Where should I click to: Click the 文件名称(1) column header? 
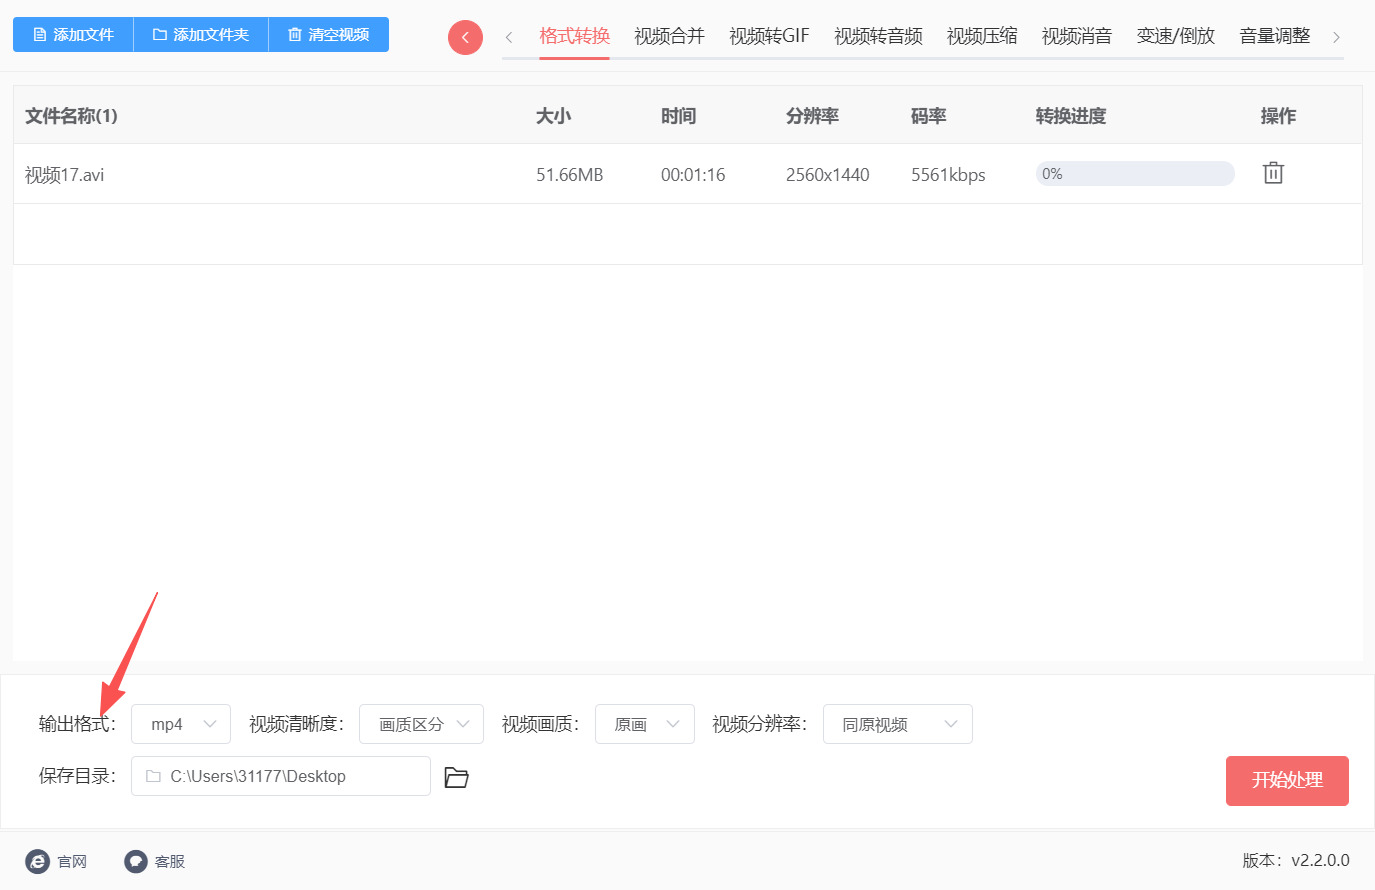pyautogui.click(x=71, y=116)
